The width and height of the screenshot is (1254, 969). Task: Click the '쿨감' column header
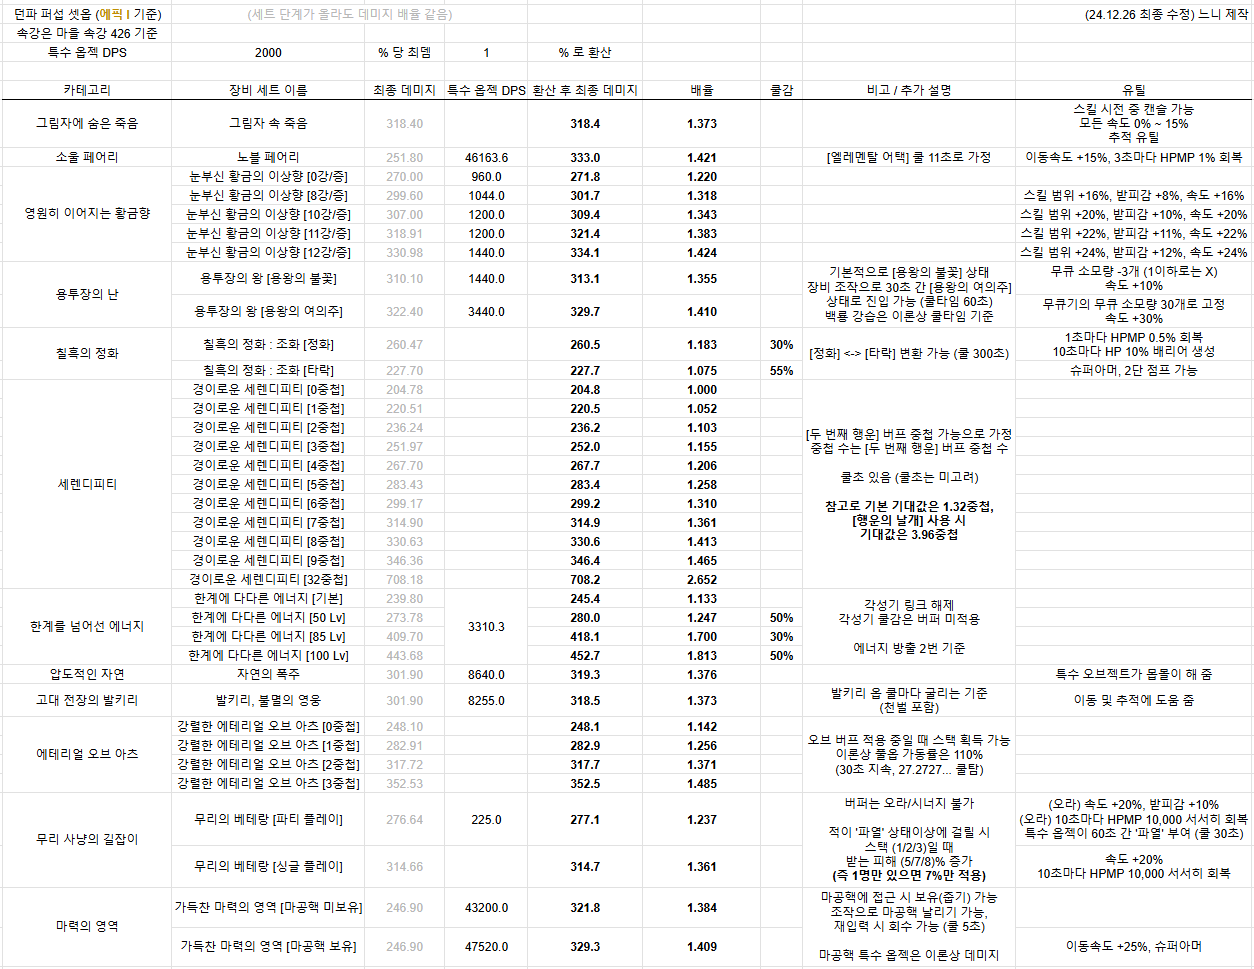(x=781, y=90)
